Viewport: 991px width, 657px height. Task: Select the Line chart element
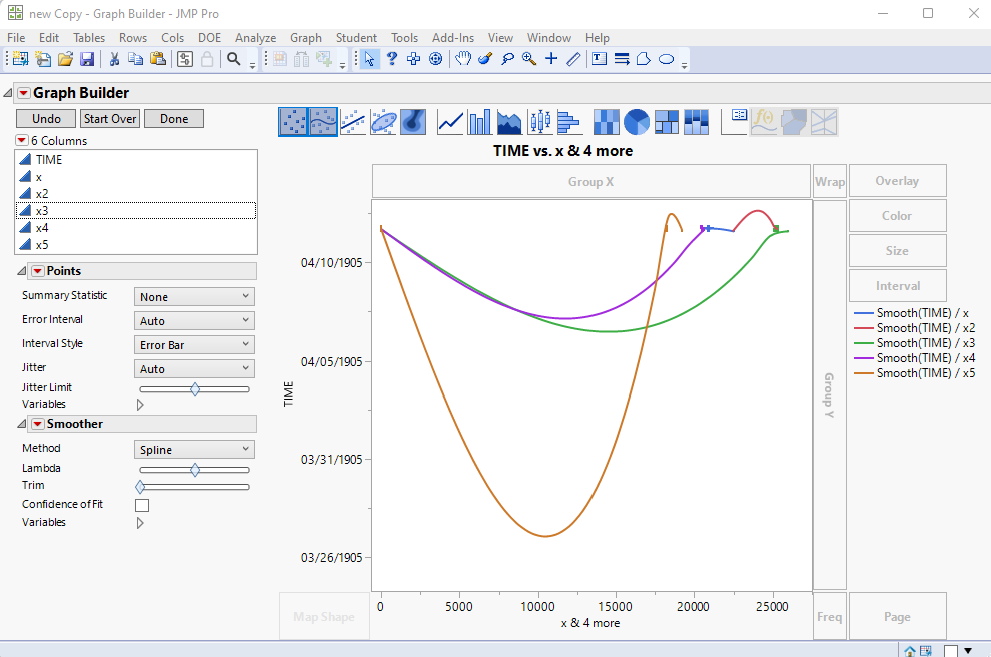pos(450,122)
